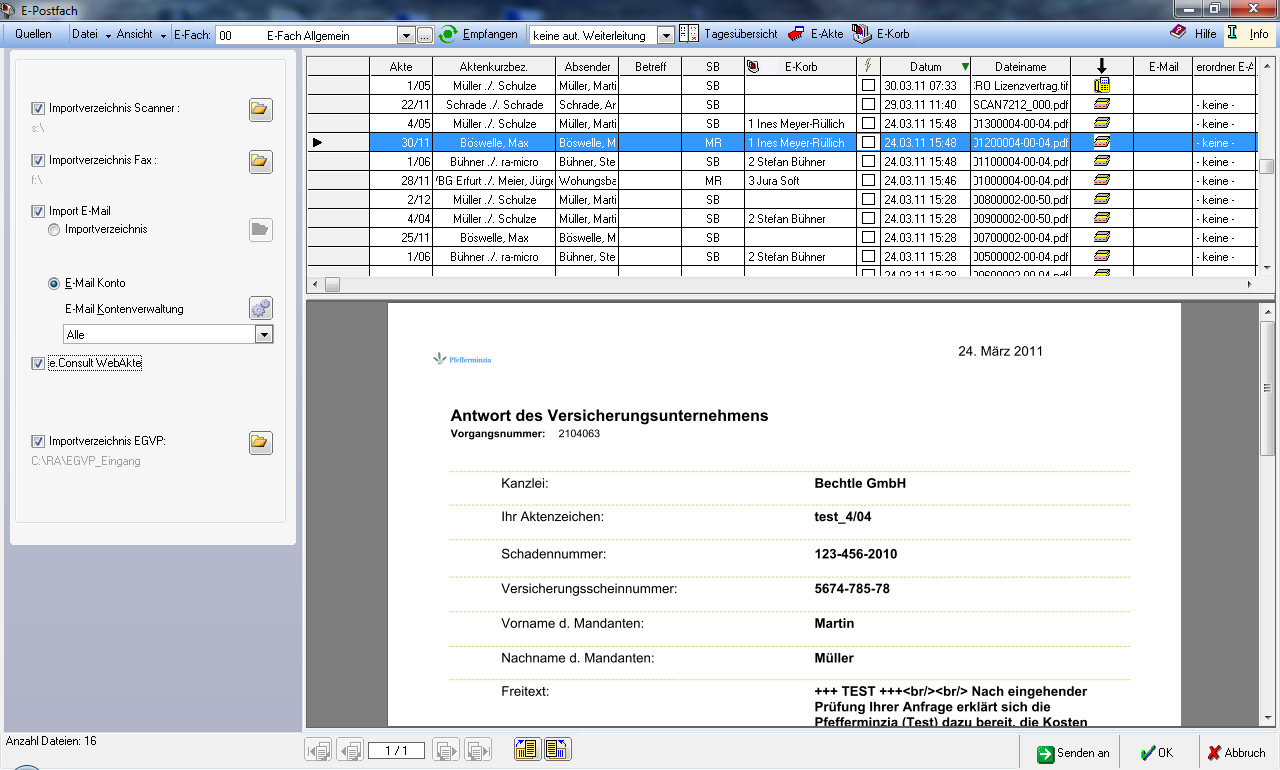Open the E-Akte toolbar icon

pyautogui.click(x=797, y=34)
